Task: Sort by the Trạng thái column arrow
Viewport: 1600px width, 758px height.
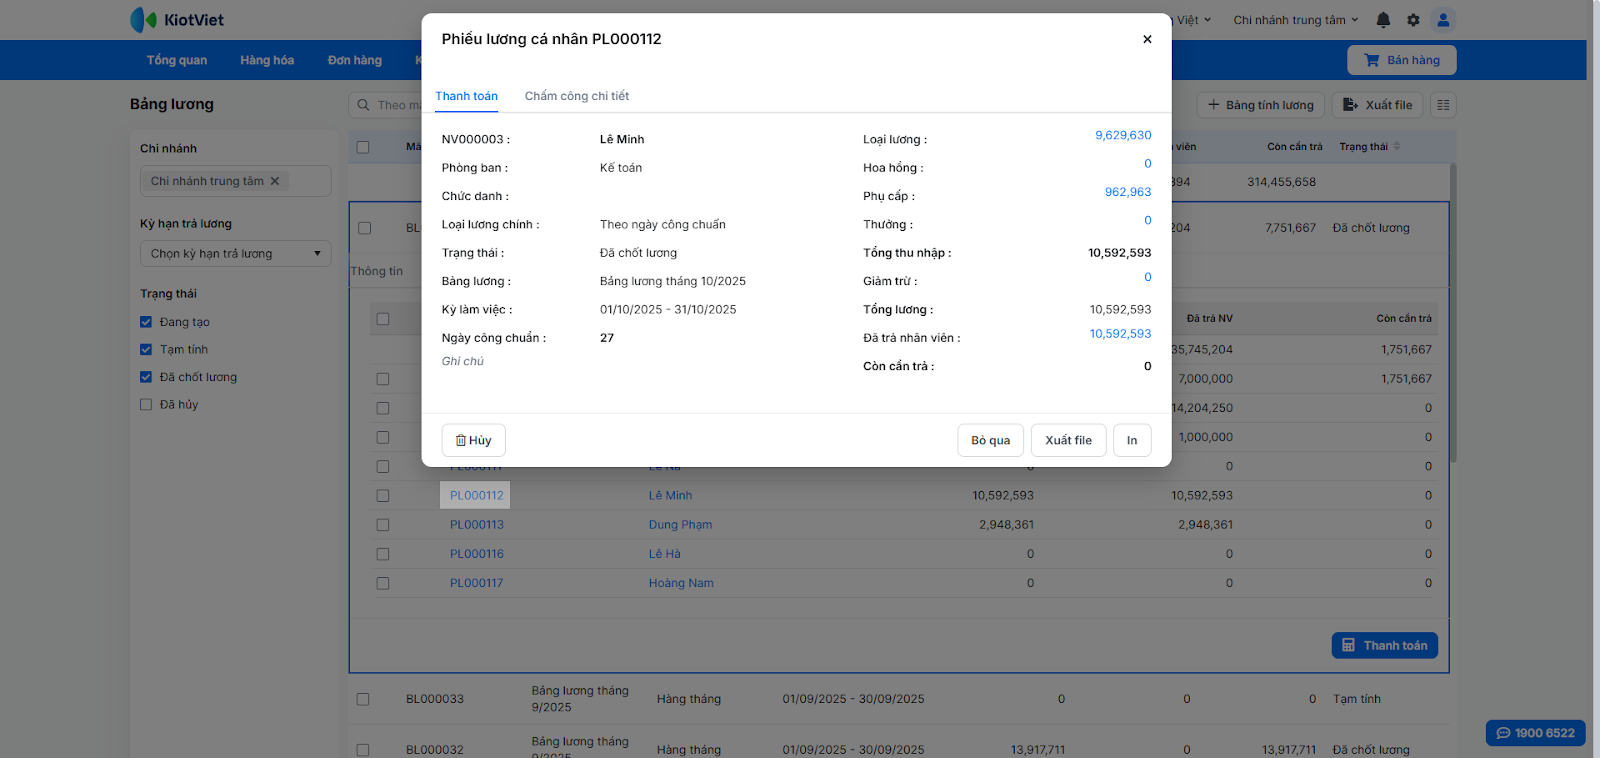Action: (1397, 147)
